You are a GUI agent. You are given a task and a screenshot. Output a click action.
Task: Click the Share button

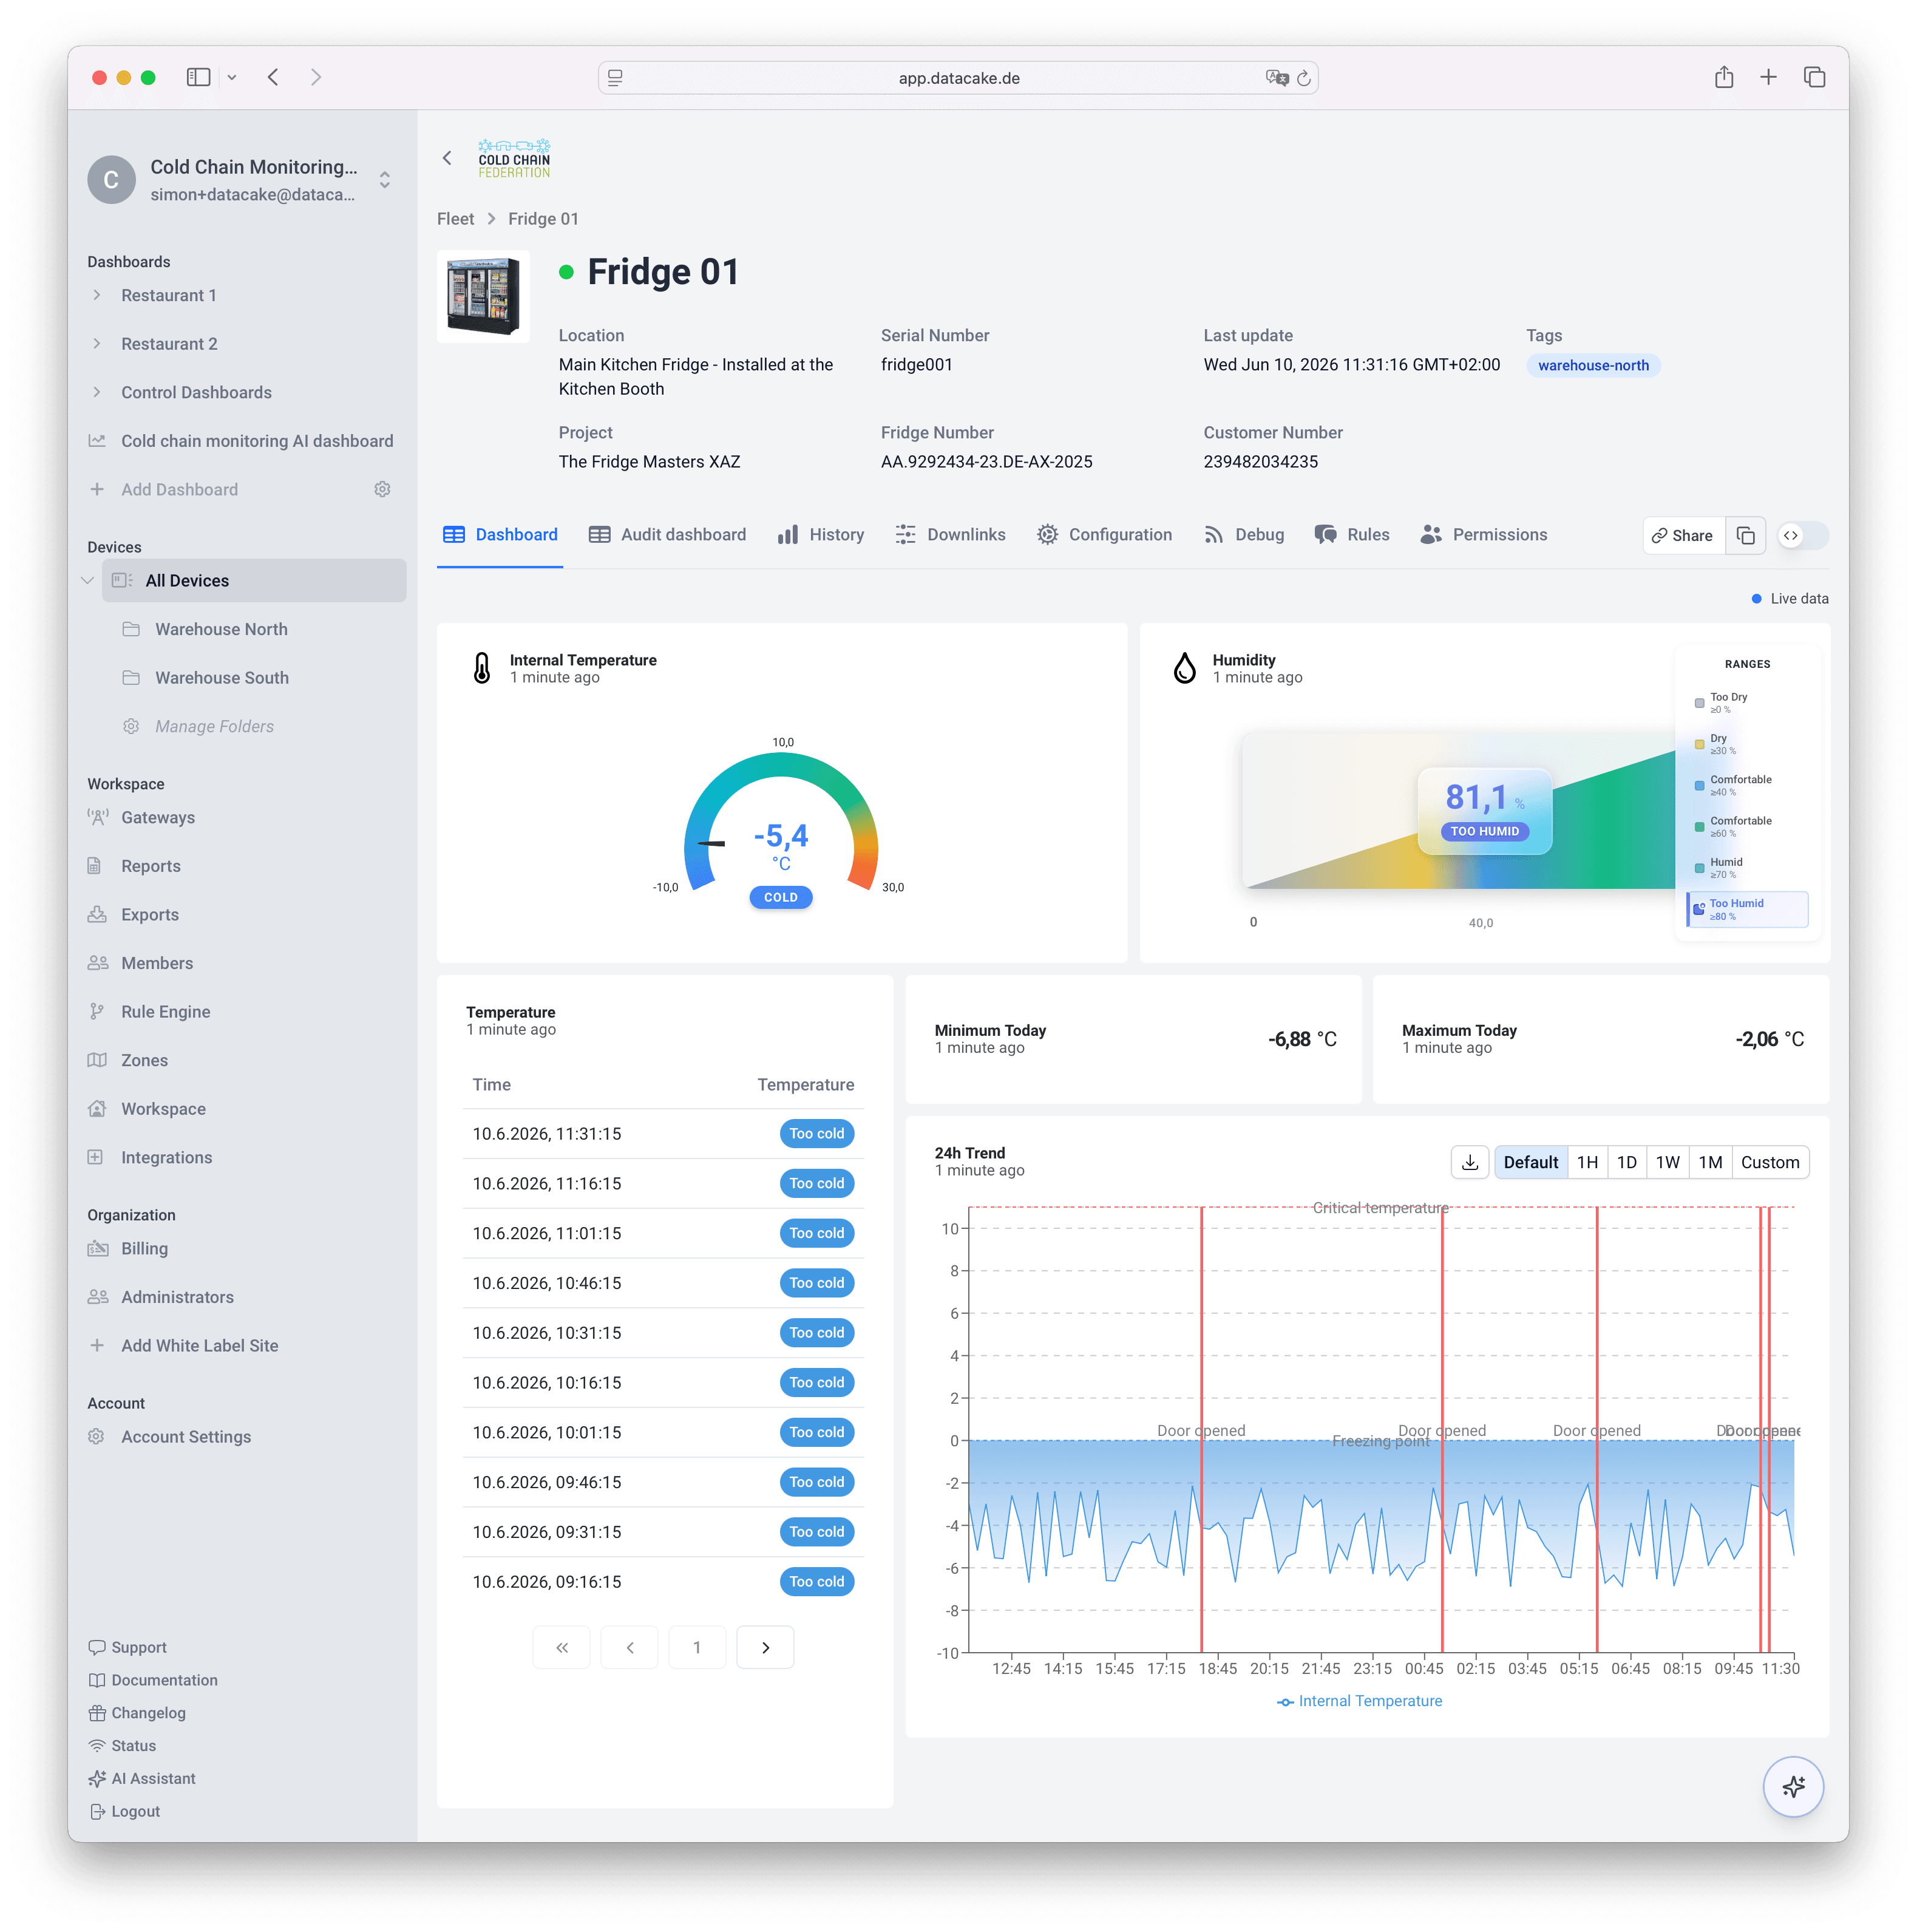1683,536
